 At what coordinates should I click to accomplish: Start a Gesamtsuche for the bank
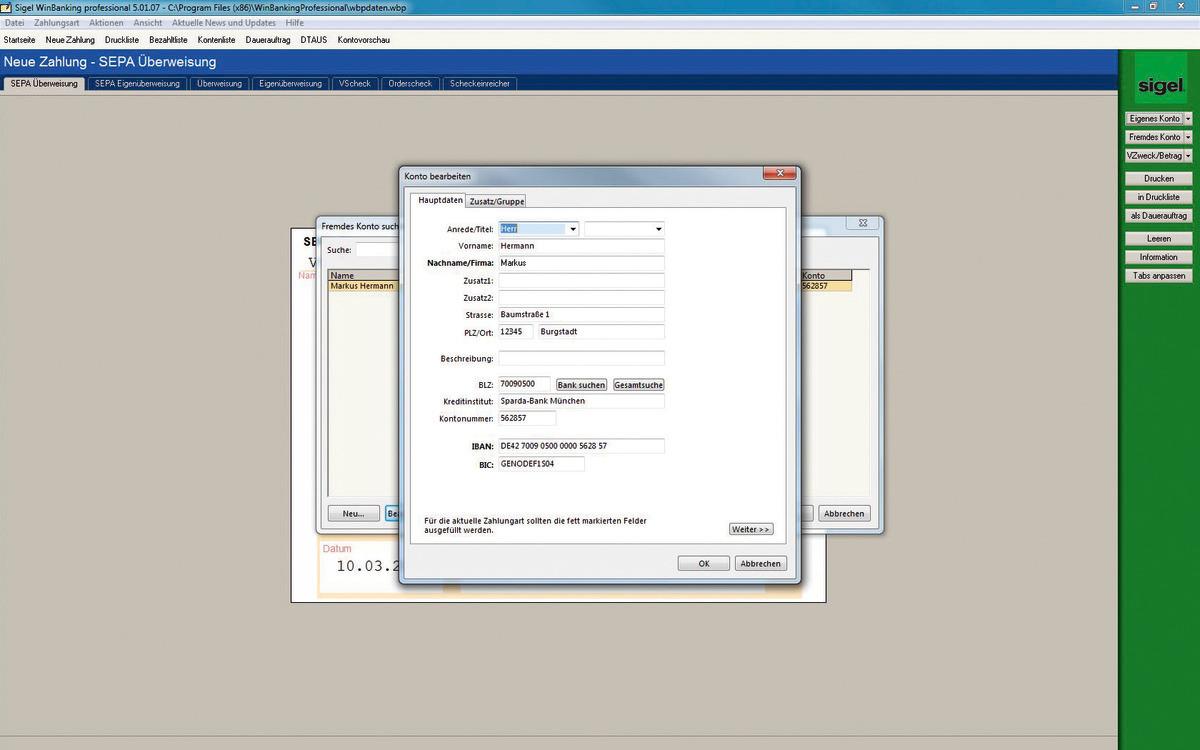coord(638,384)
